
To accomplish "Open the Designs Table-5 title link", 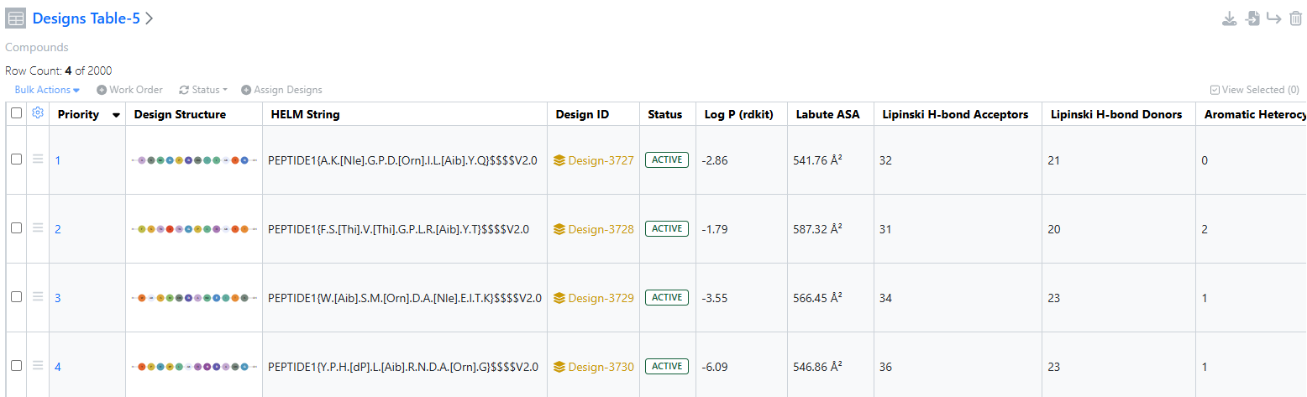I will point(86,19).
